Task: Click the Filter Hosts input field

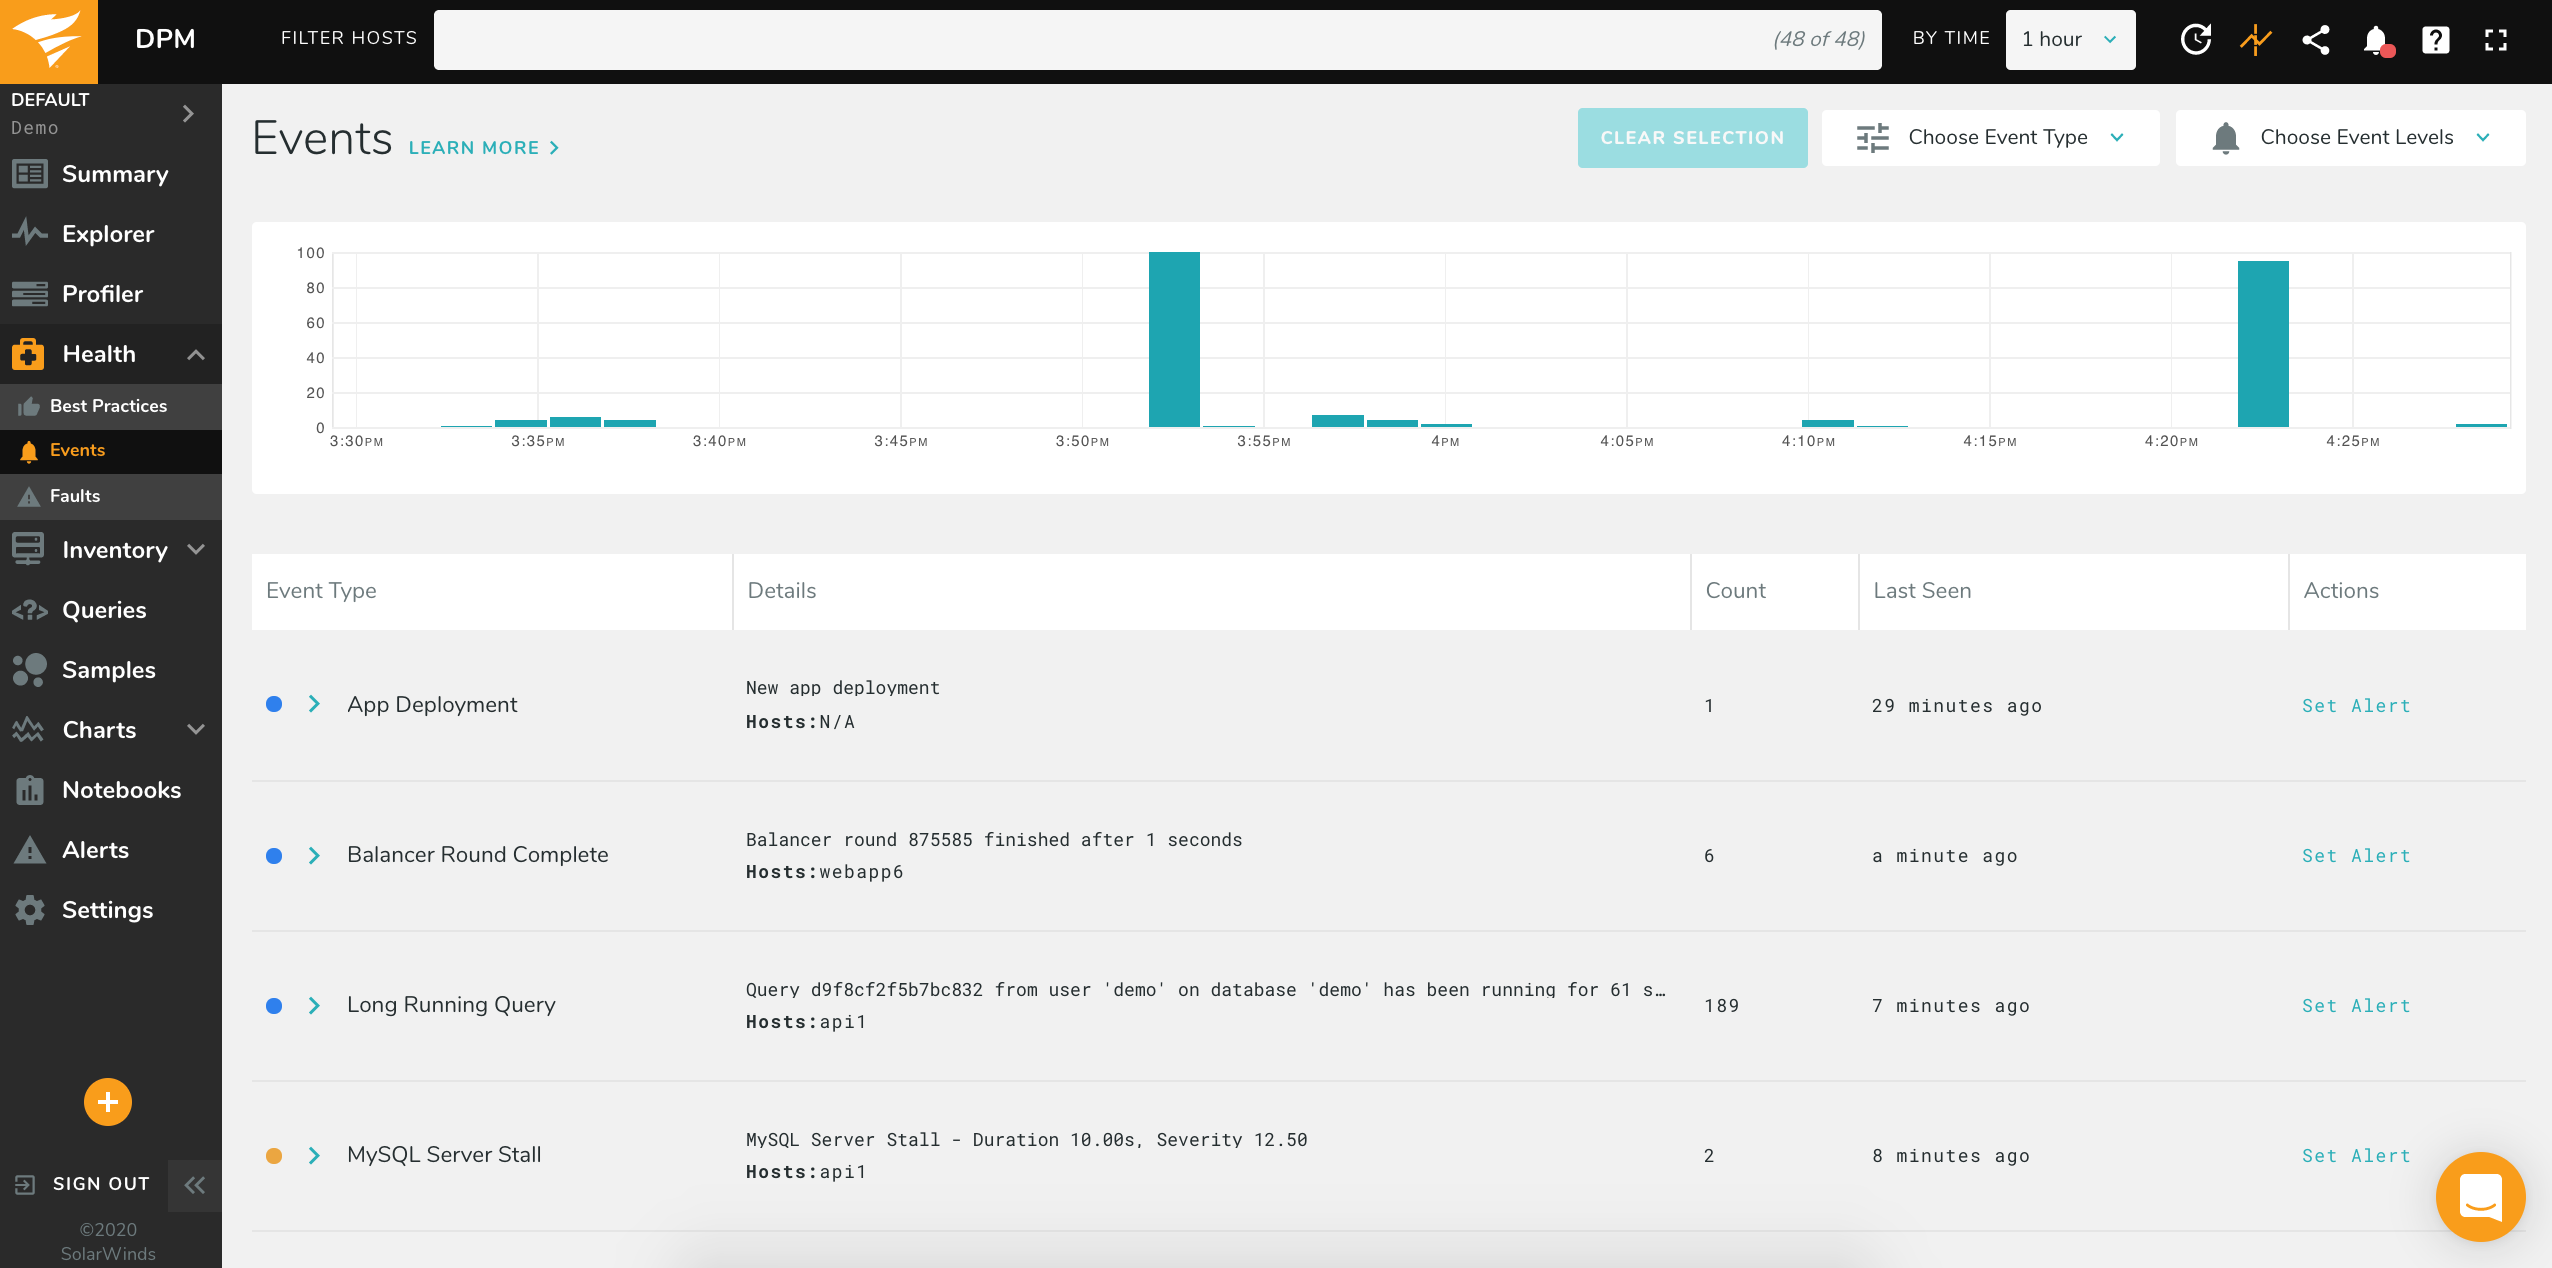Action: tap(1100, 40)
